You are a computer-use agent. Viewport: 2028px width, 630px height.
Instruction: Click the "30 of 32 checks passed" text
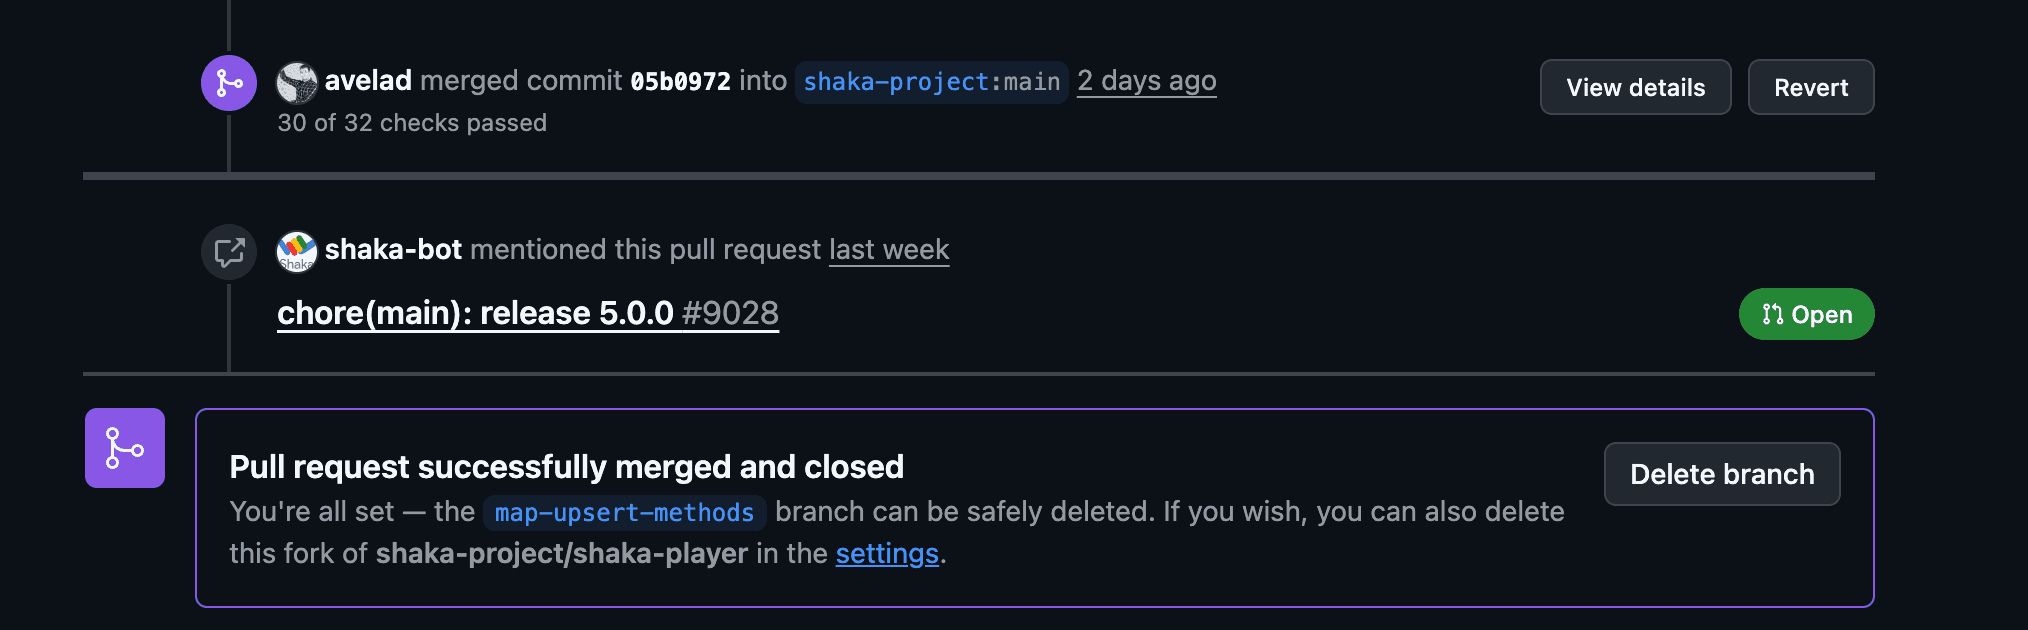(412, 123)
